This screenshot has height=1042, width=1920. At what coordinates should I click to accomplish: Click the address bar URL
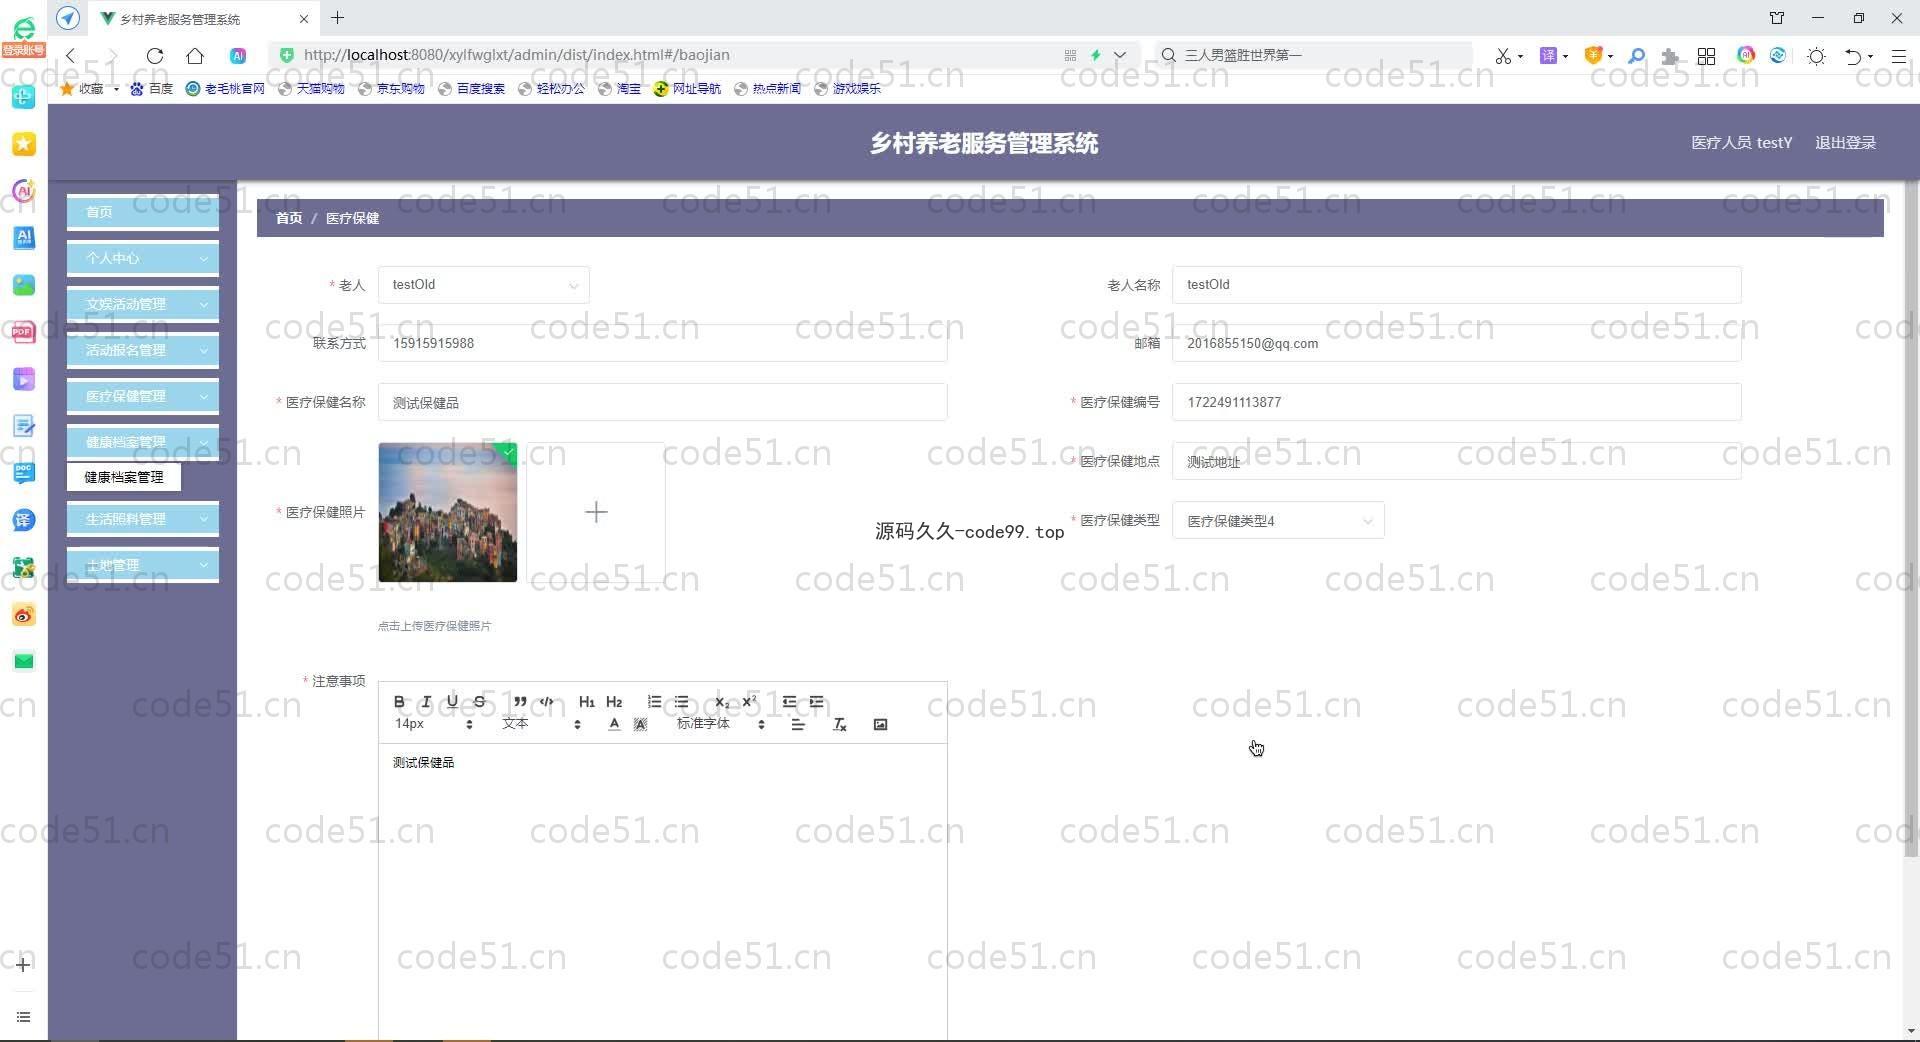click(x=517, y=55)
